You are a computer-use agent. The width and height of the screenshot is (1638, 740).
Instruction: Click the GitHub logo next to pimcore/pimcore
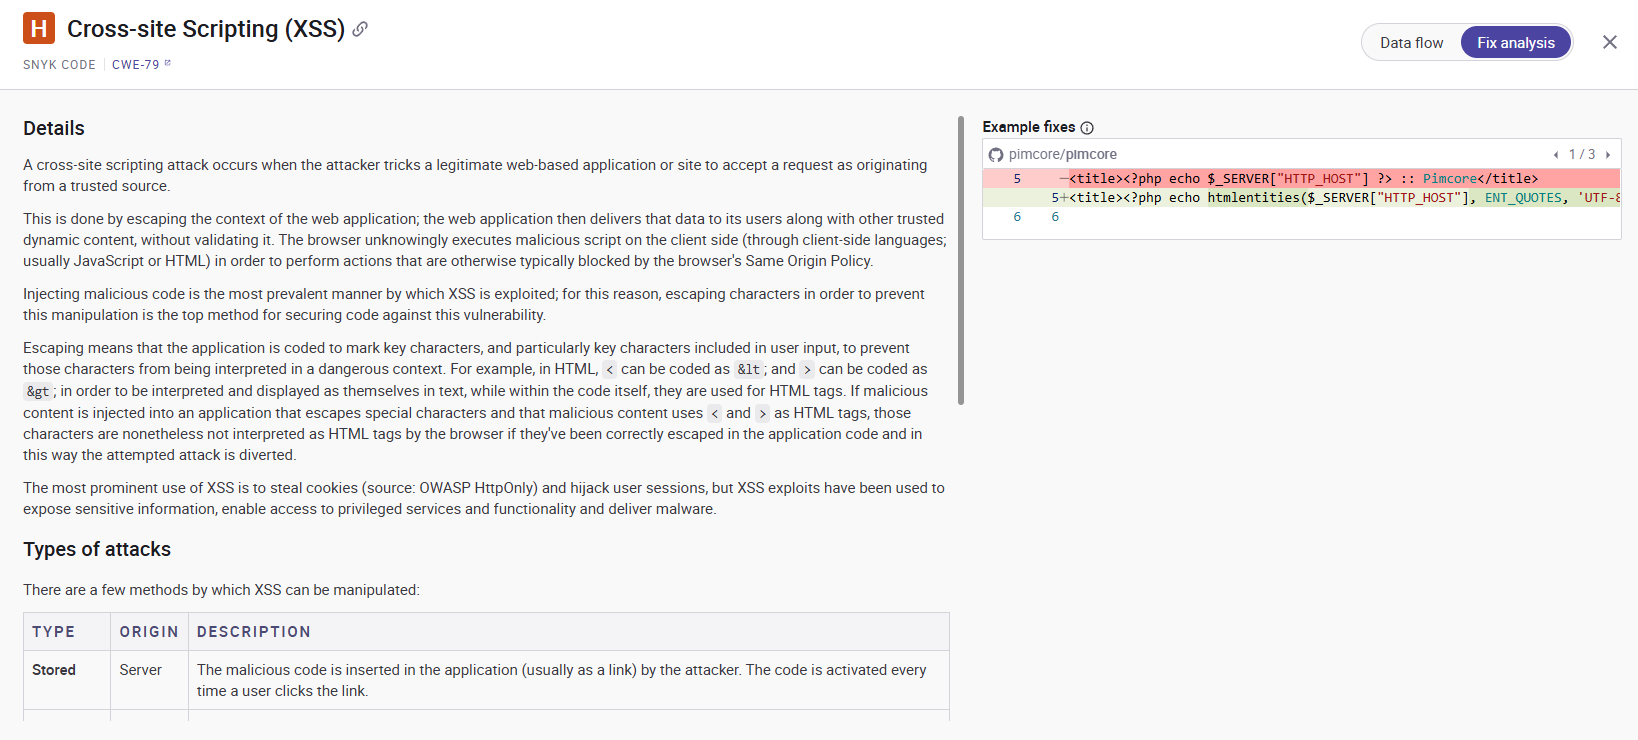click(996, 155)
